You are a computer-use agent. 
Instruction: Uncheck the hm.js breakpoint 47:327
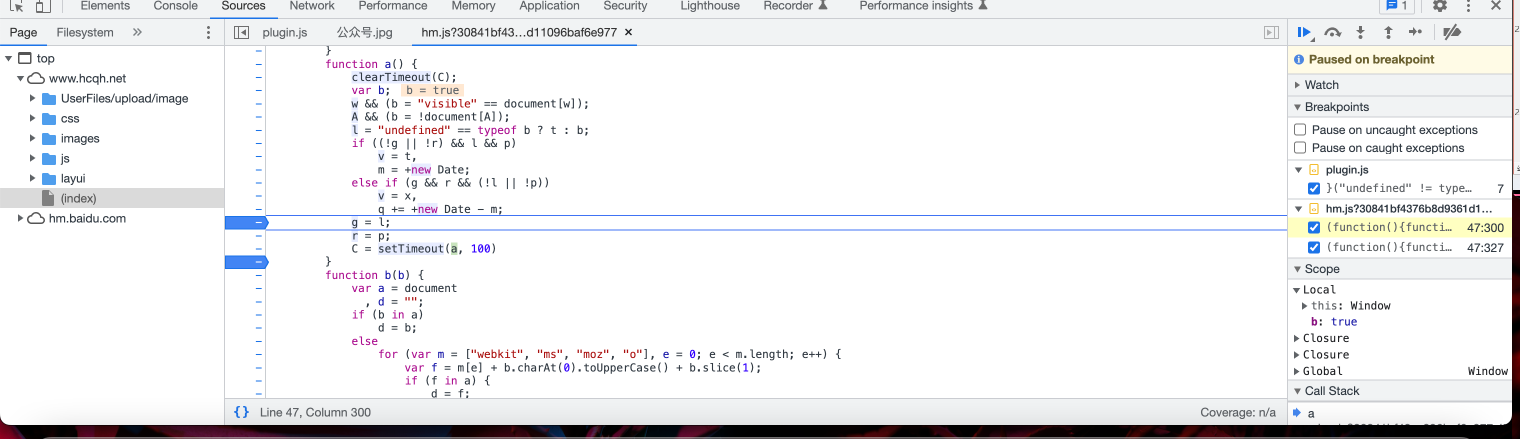[x=1314, y=247]
